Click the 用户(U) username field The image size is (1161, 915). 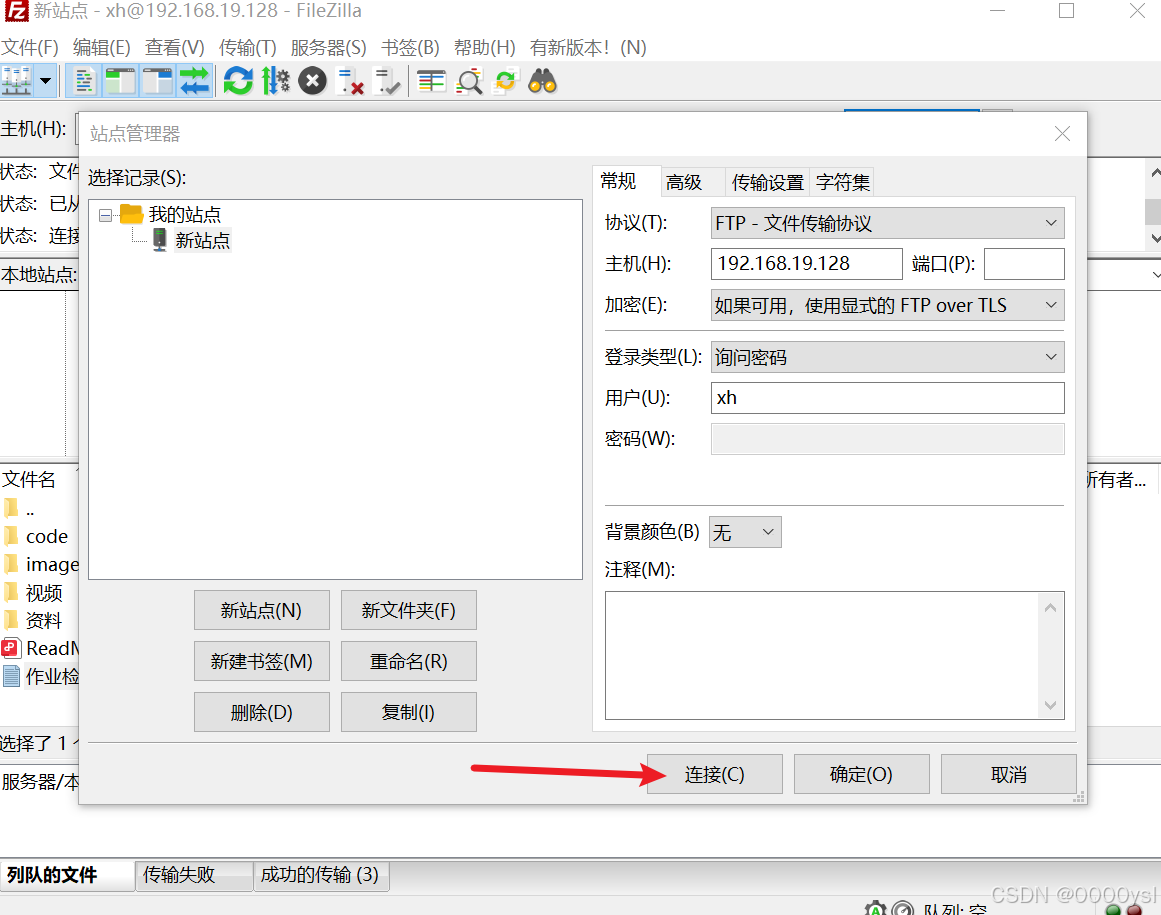click(x=887, y=398)
